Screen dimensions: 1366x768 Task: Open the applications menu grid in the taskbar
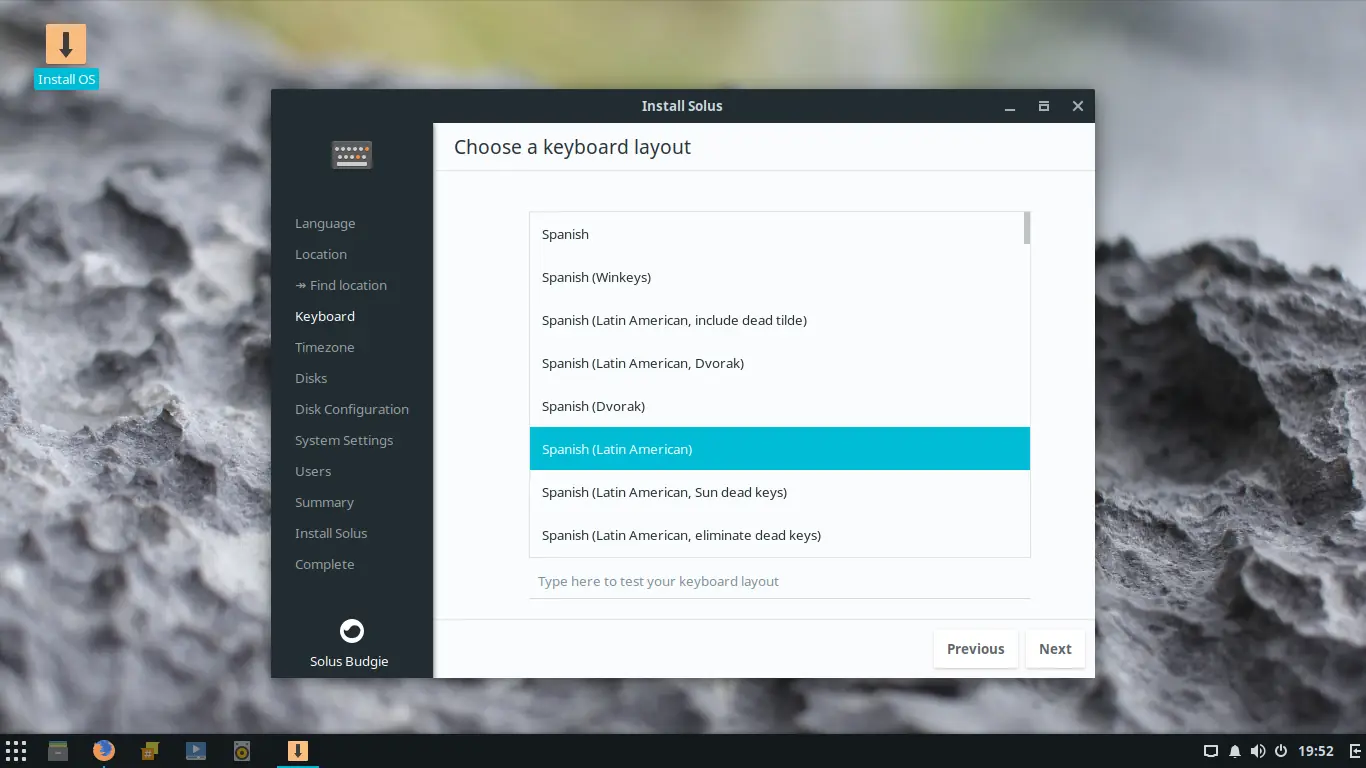point(16,751)
